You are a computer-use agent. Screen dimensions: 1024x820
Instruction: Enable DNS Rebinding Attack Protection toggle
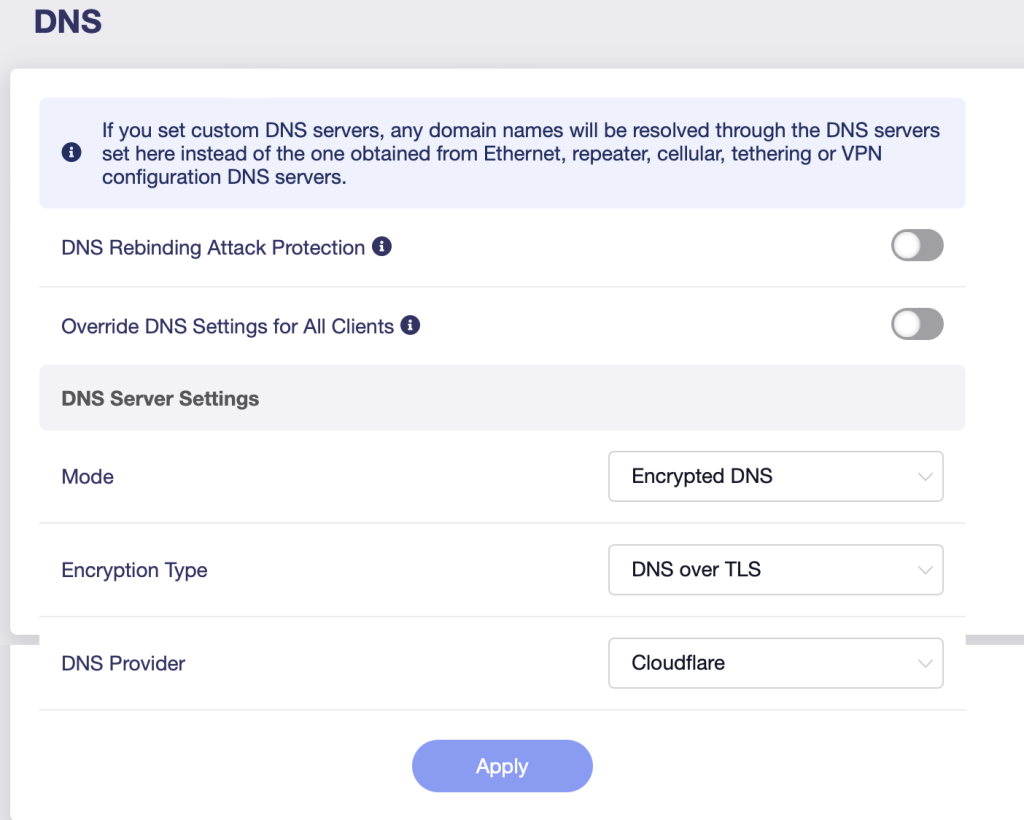917,246
